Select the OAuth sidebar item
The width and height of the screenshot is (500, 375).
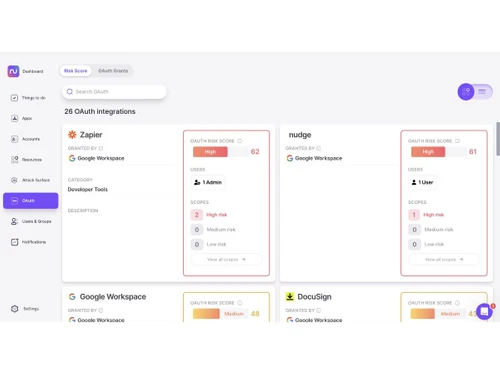tap(31, 201)
